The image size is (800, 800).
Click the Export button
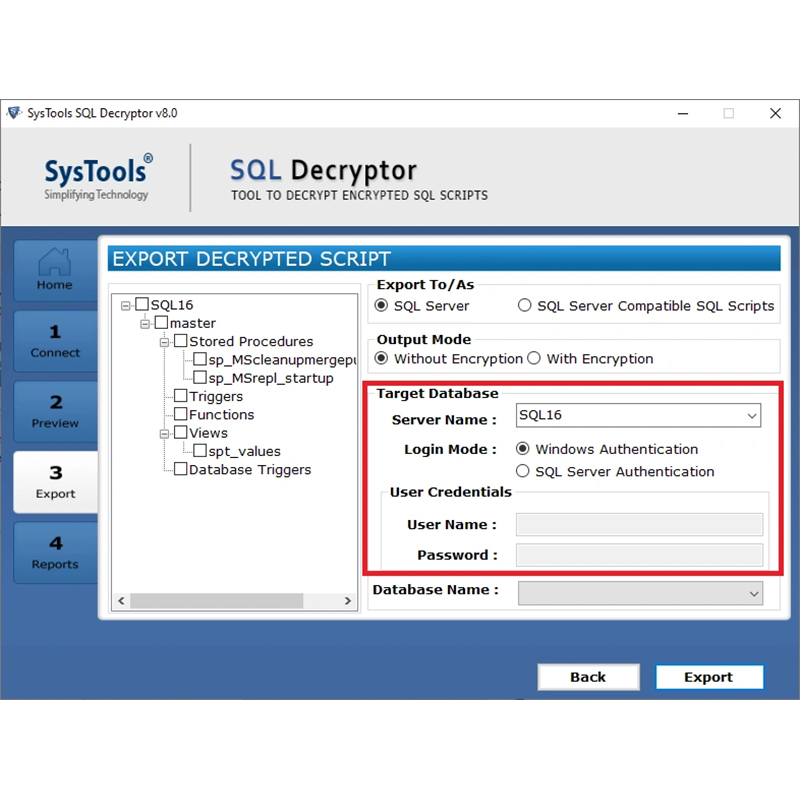pos(709,677)
